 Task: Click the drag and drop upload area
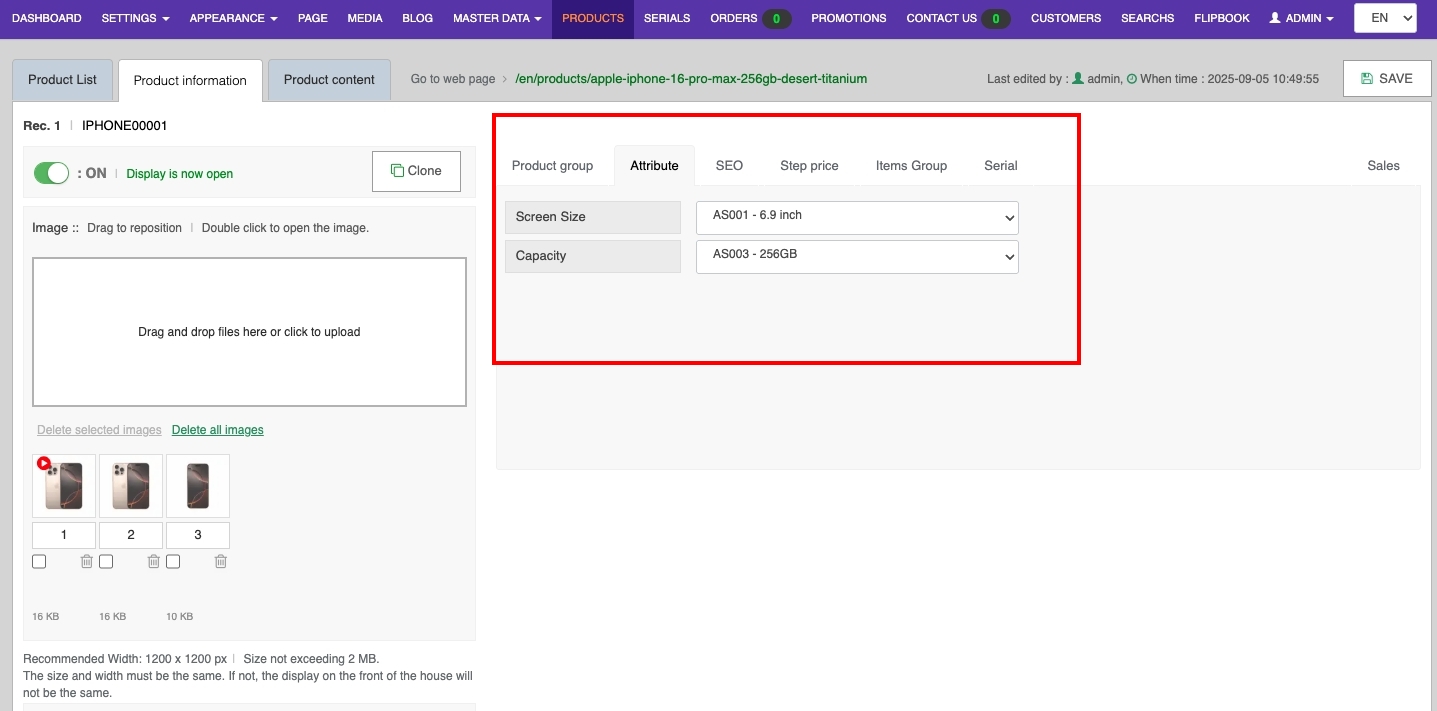coord(249,332)
